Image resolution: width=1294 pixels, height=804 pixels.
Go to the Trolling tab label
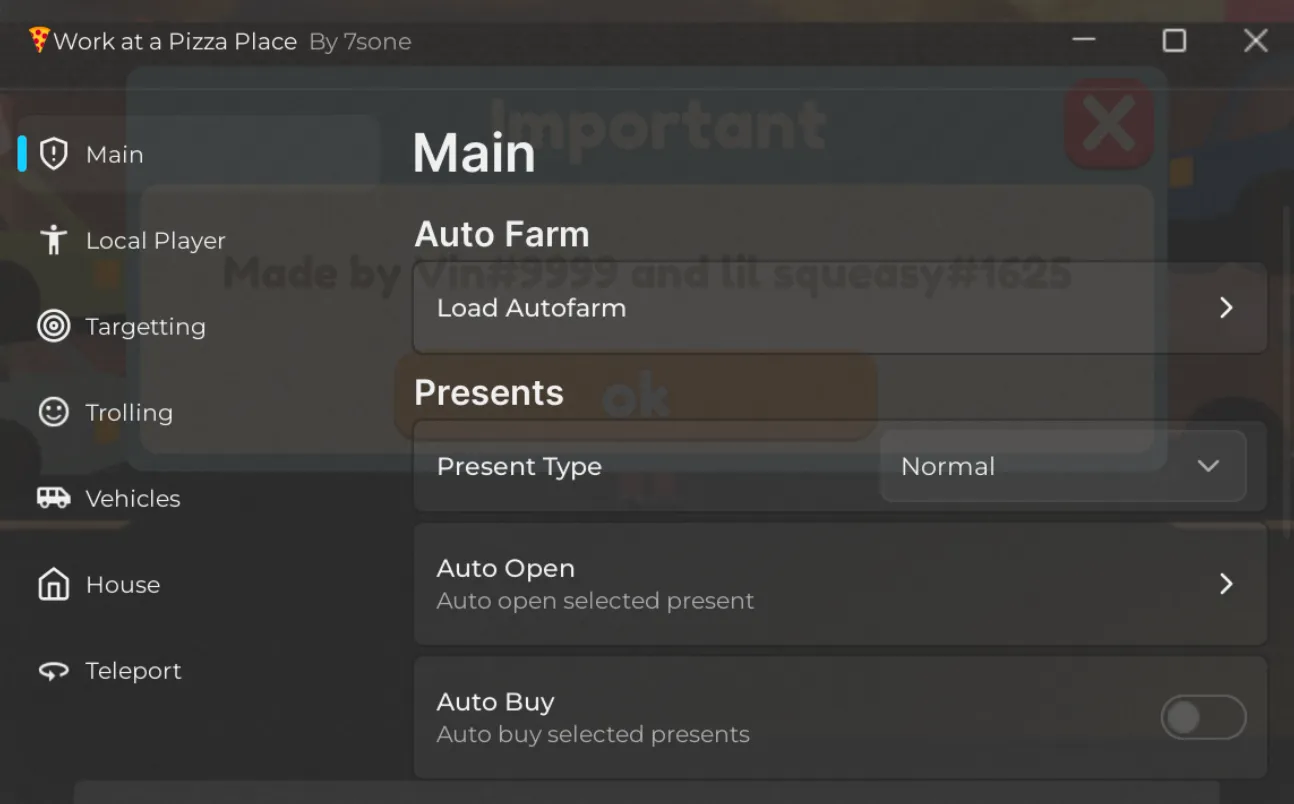pos(129,412)
